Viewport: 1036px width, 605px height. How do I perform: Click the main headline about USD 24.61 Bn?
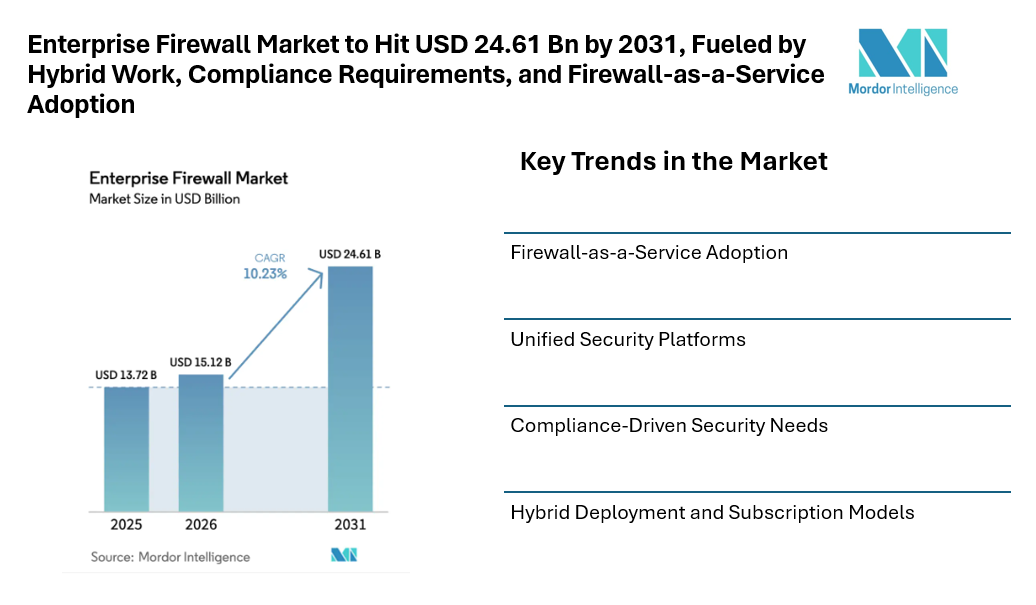[x=425, y=74]
